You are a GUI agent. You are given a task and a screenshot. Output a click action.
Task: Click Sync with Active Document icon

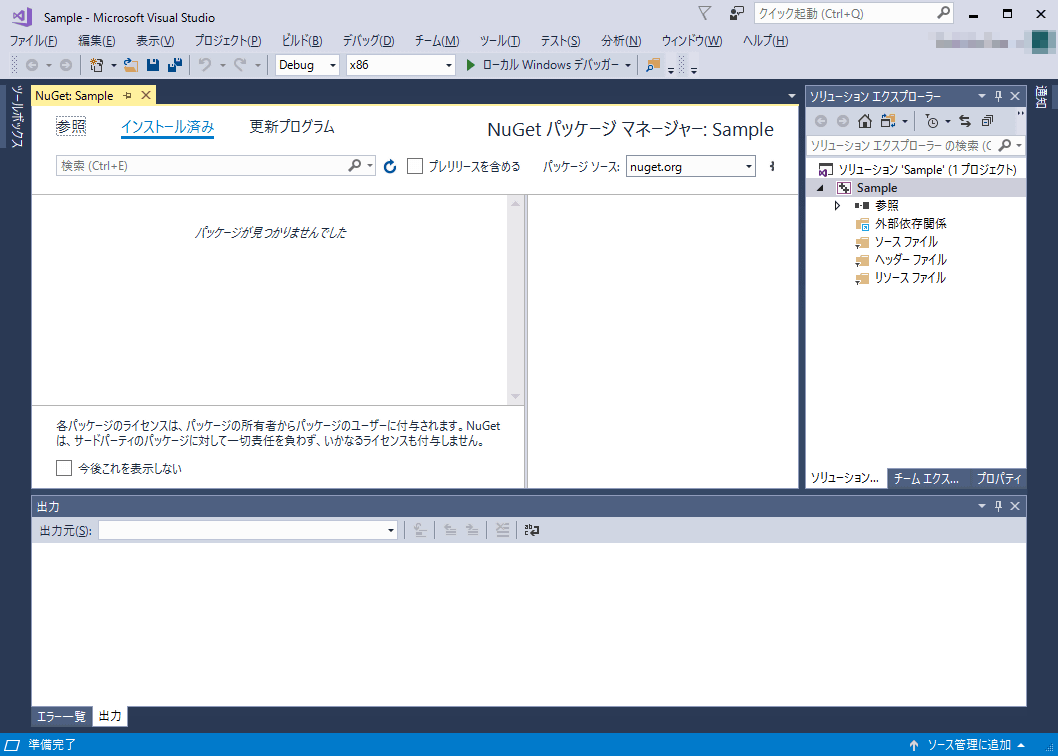click(x=965, y=121)
